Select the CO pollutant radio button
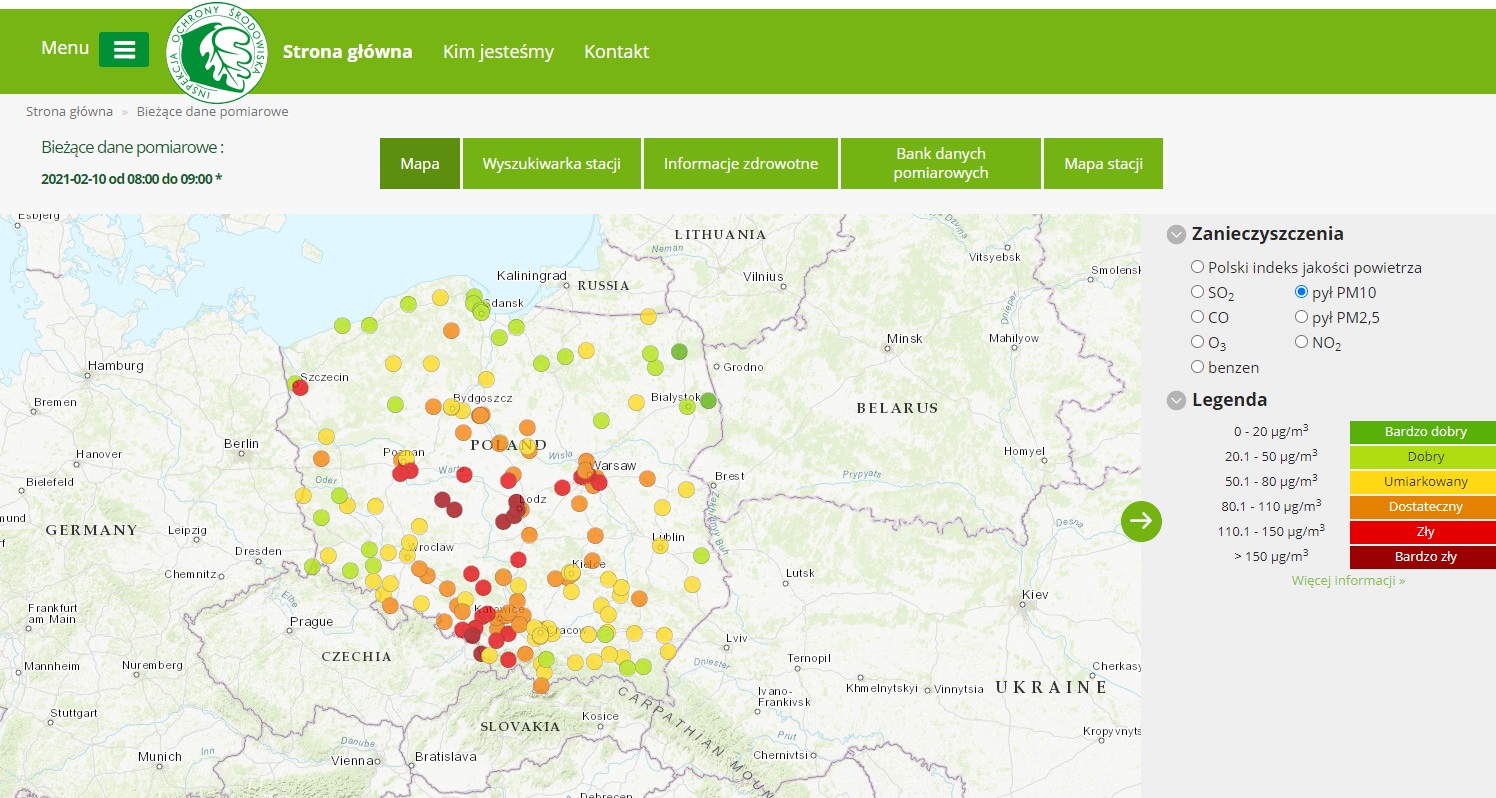 click(x=1197, y=317)
